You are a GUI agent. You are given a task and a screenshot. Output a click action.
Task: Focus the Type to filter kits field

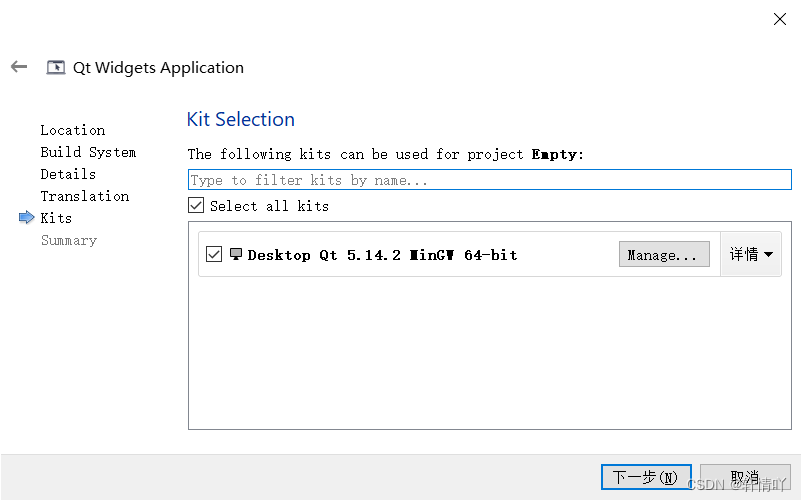(489, 180)
